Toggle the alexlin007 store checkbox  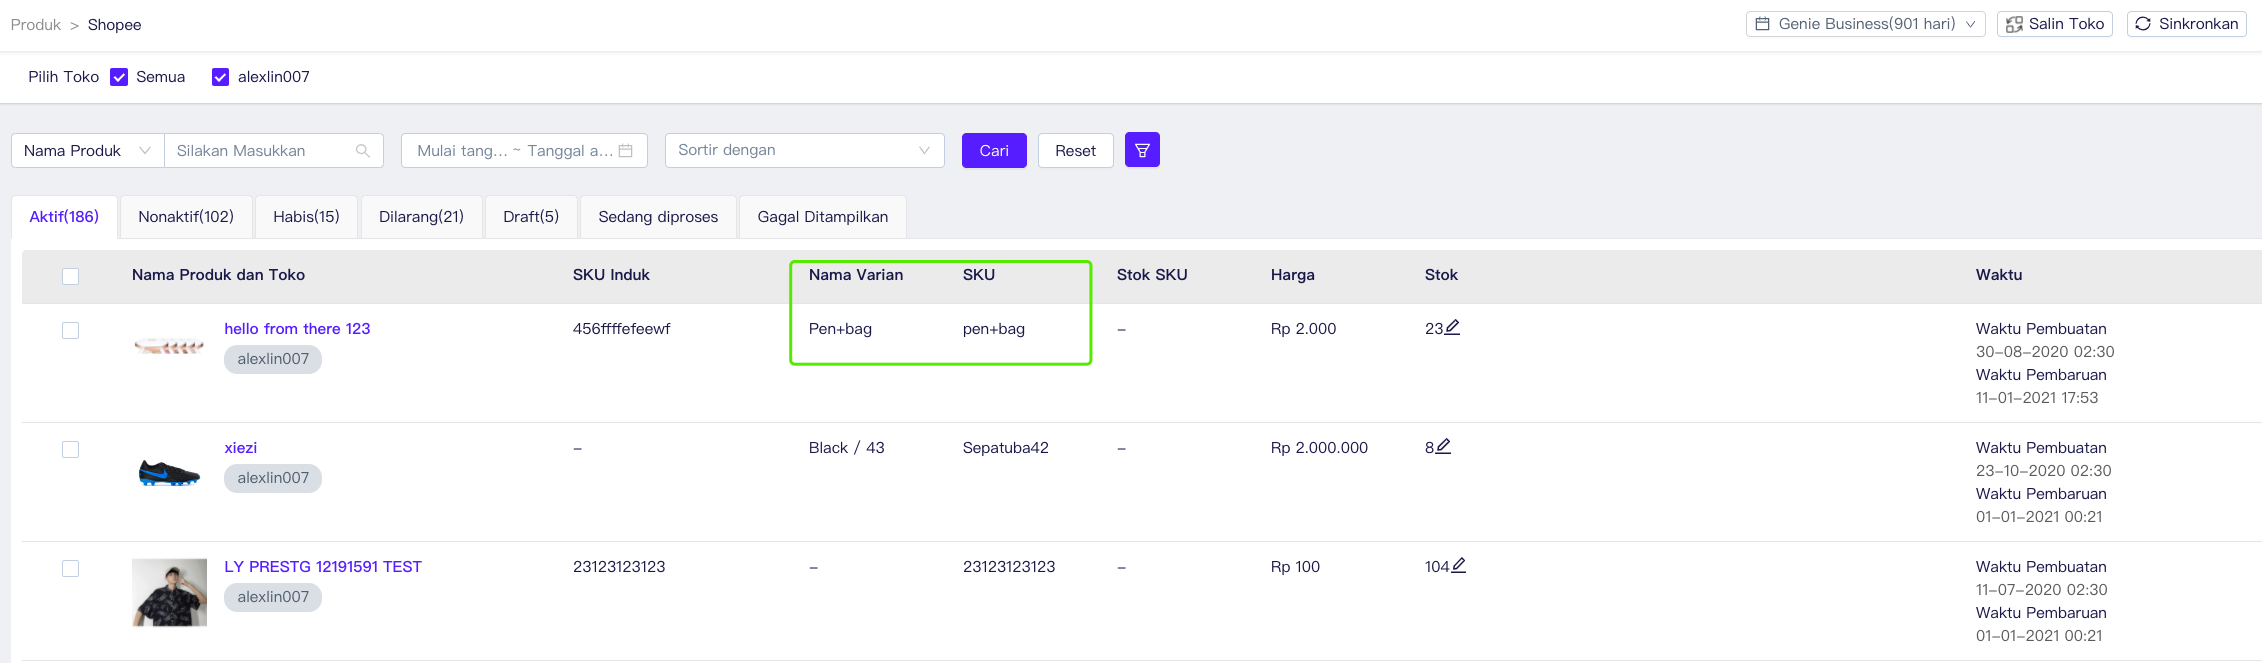(x=221, y=77)
